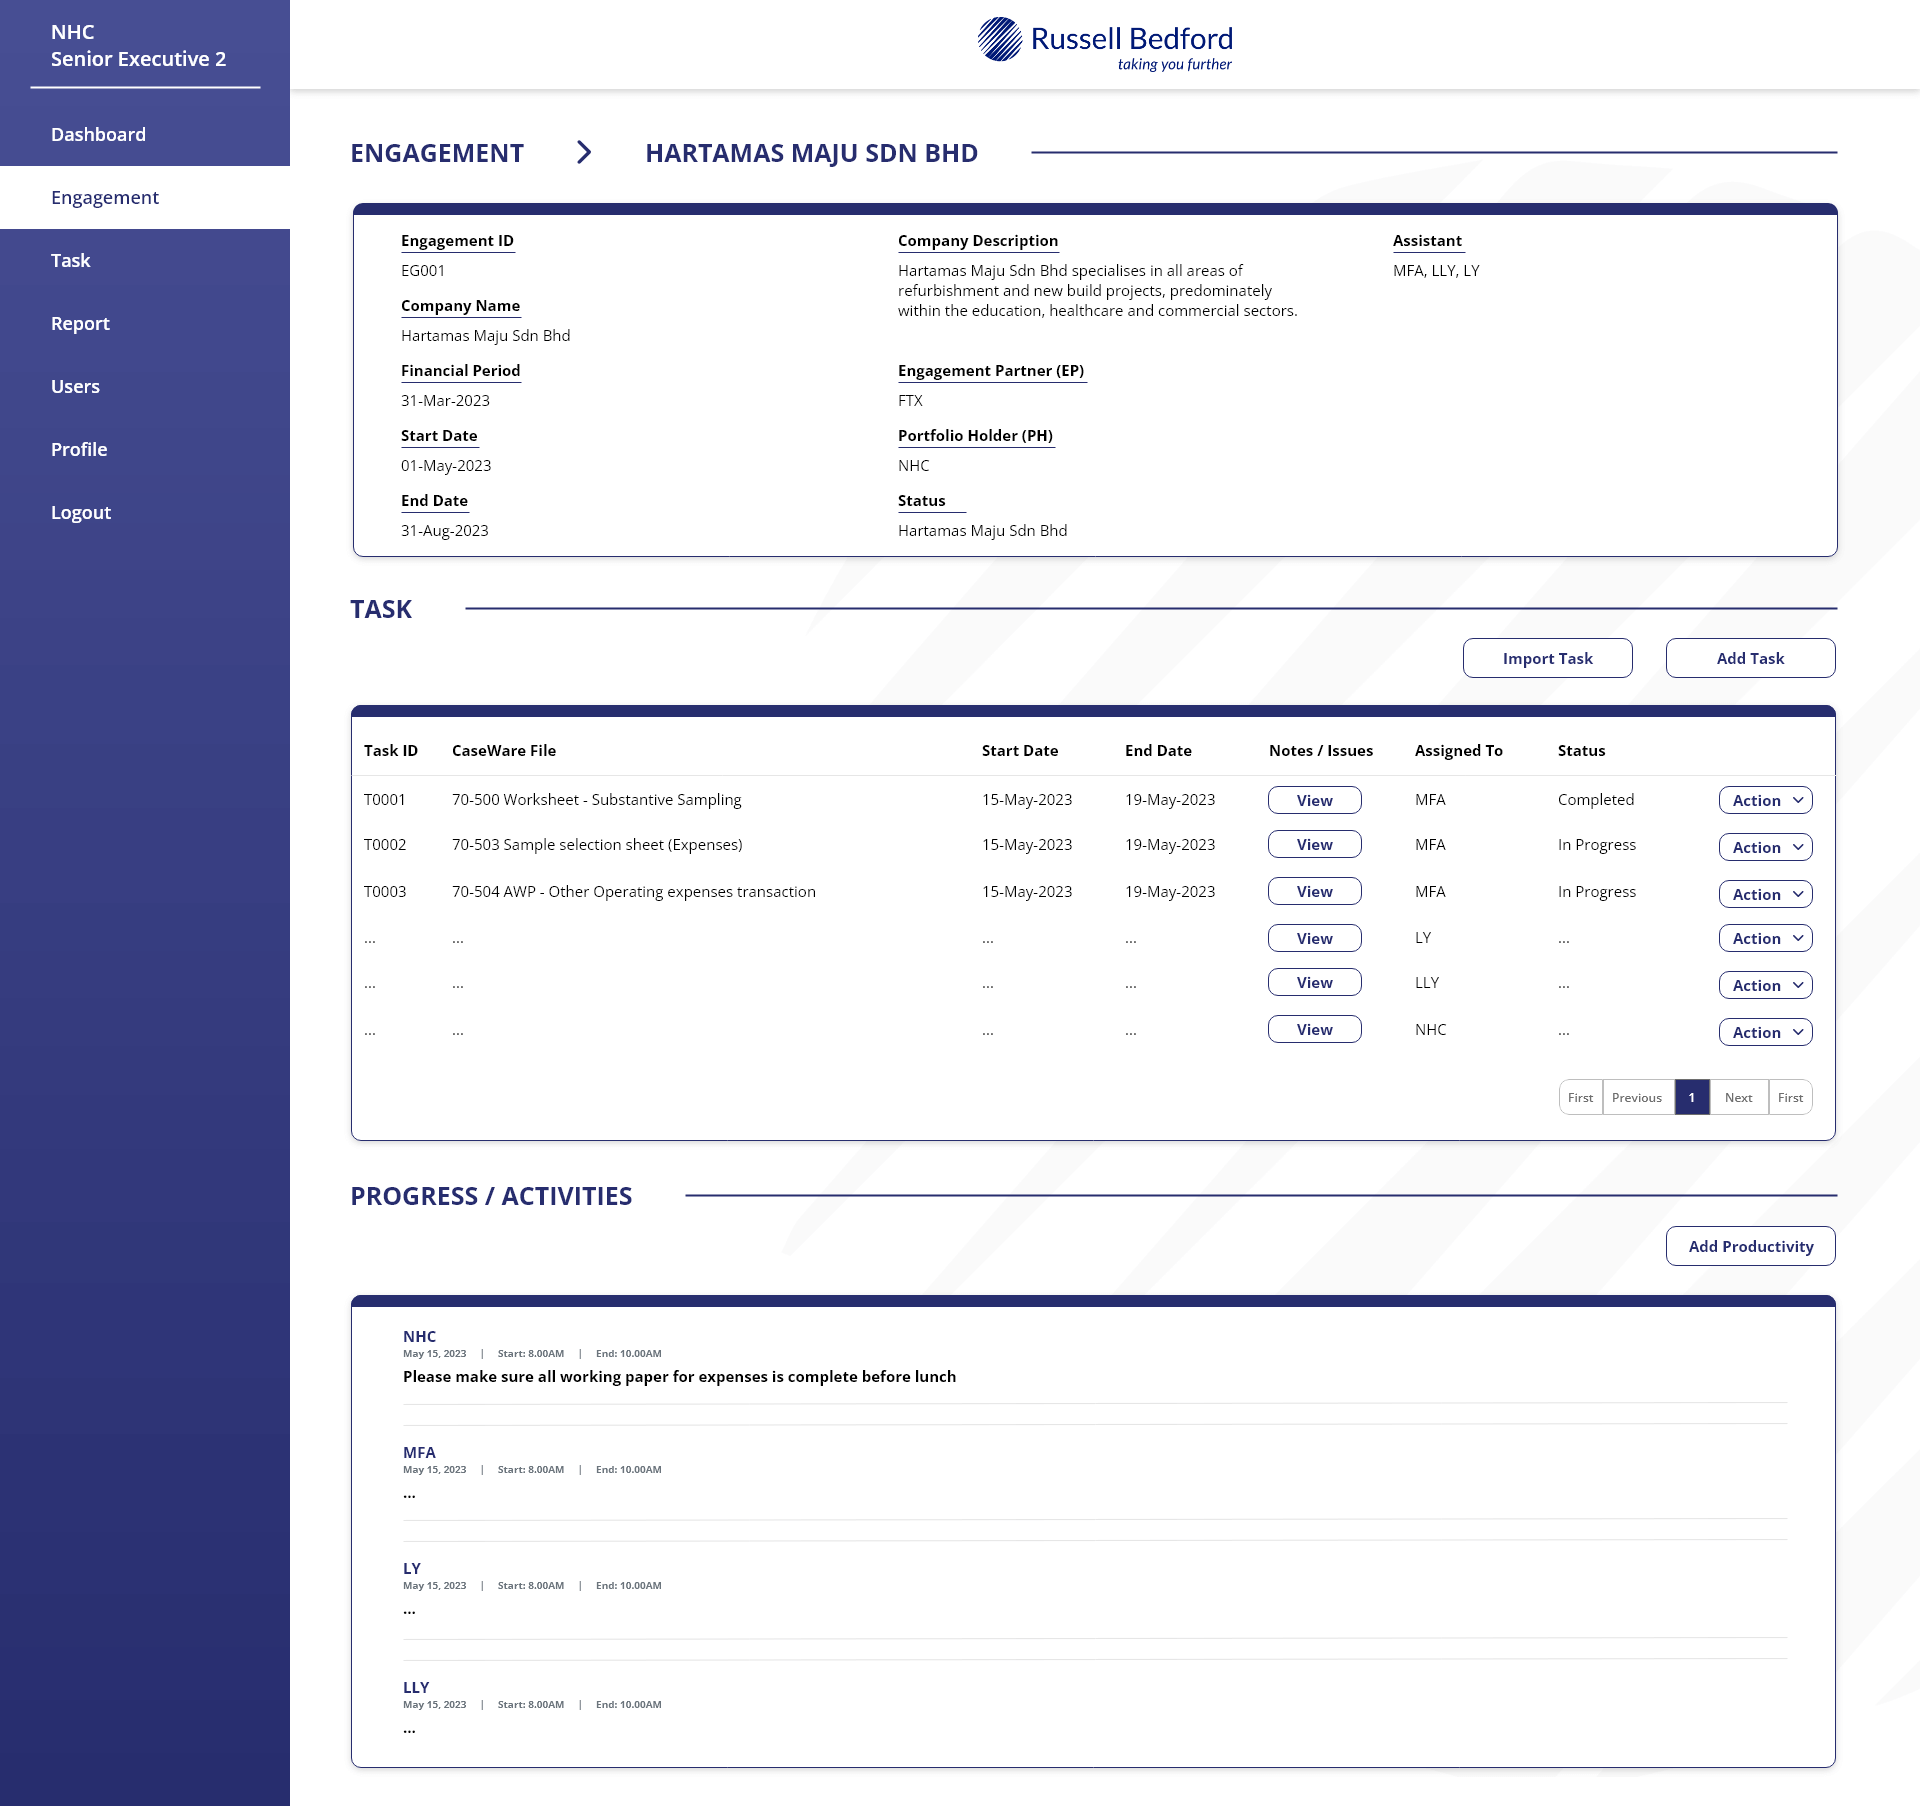Image resolution: width=1920 pixels, height=1806 pixels.
Task: View notes for task T0002
Action: click(1314, 844)
